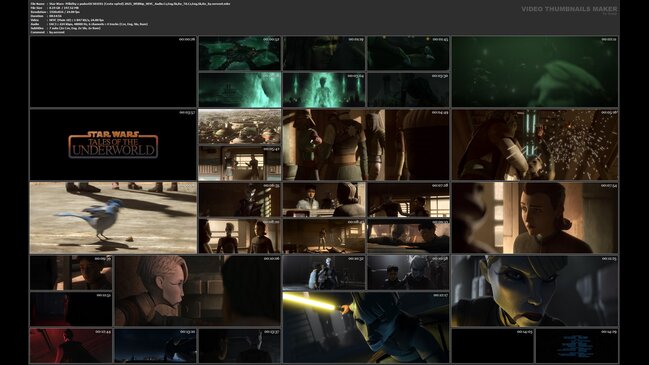Open the Star Wars Tales of the Underworld title thumbnail
The image size is (649, 365).
(x=113, y=145)
